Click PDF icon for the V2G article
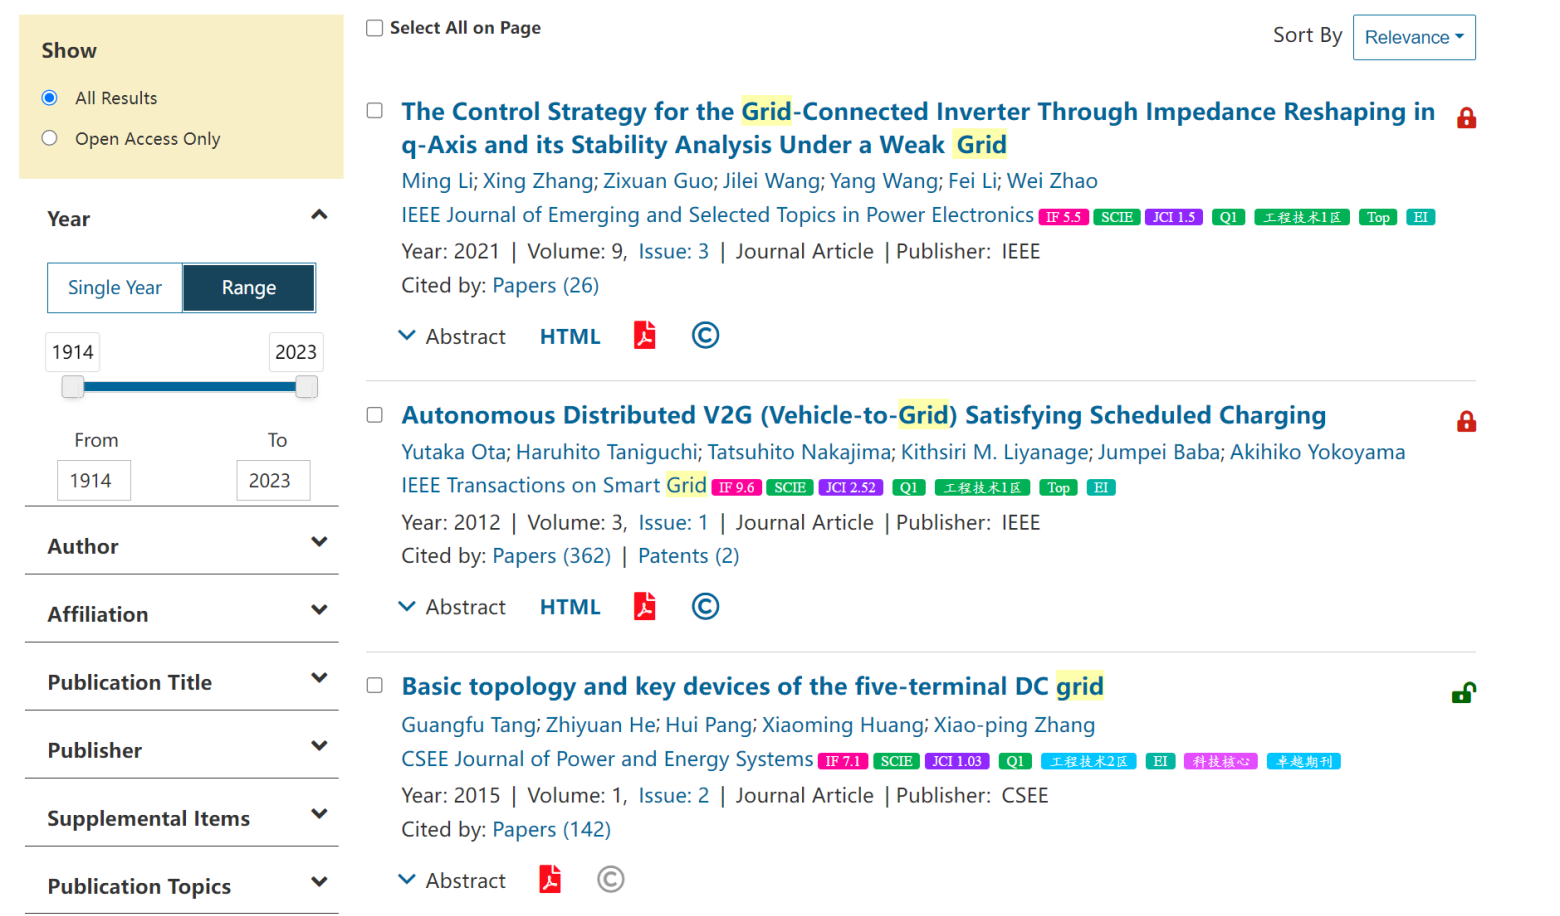The image size is (1560, 916). [645, 607]
